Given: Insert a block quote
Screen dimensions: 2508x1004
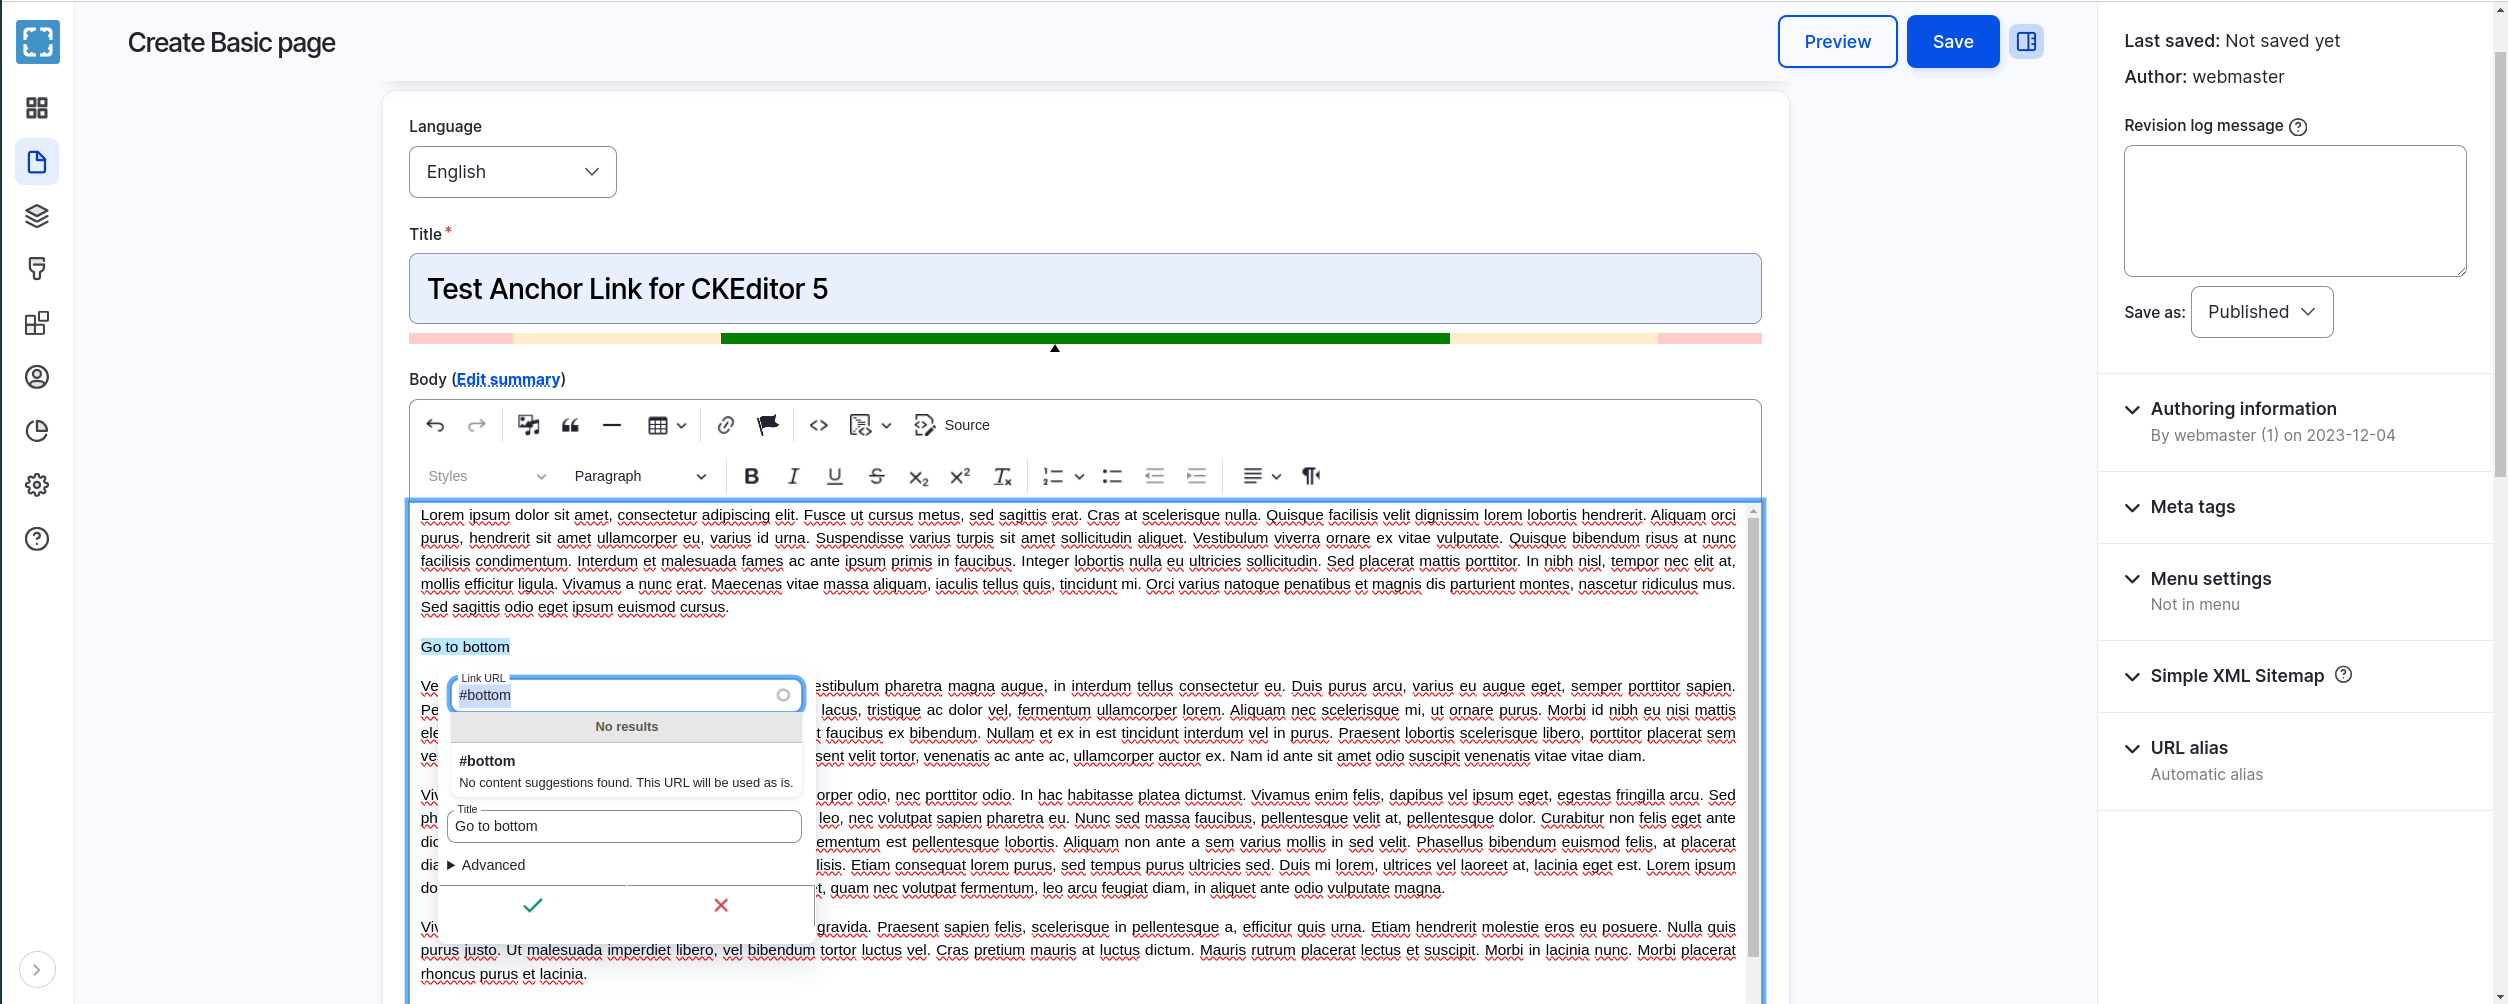Looking at the screenshot, I should tap(570, 425).
